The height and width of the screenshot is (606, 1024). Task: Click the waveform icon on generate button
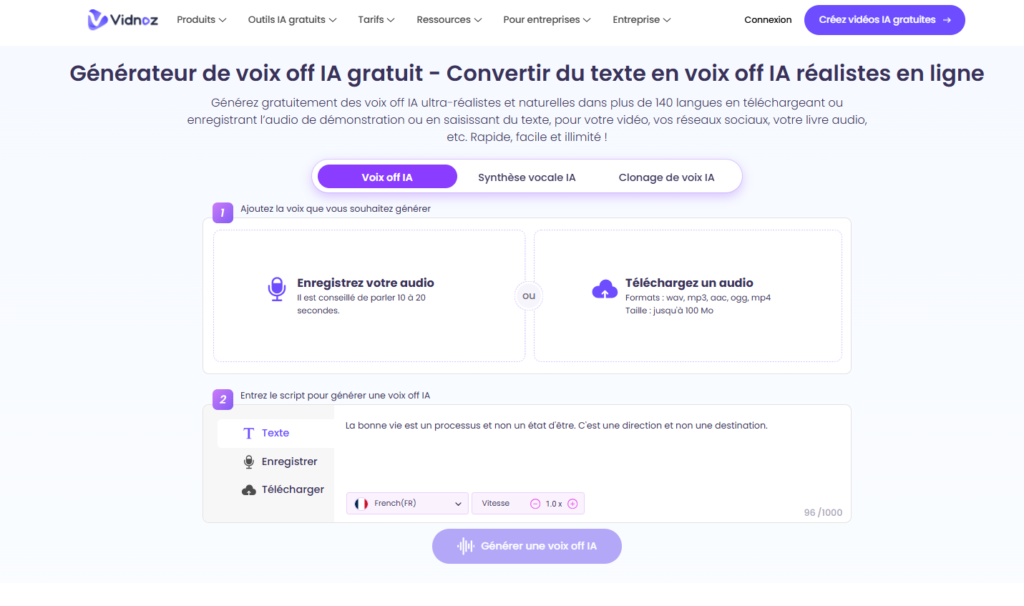click(x=465, y=546)
